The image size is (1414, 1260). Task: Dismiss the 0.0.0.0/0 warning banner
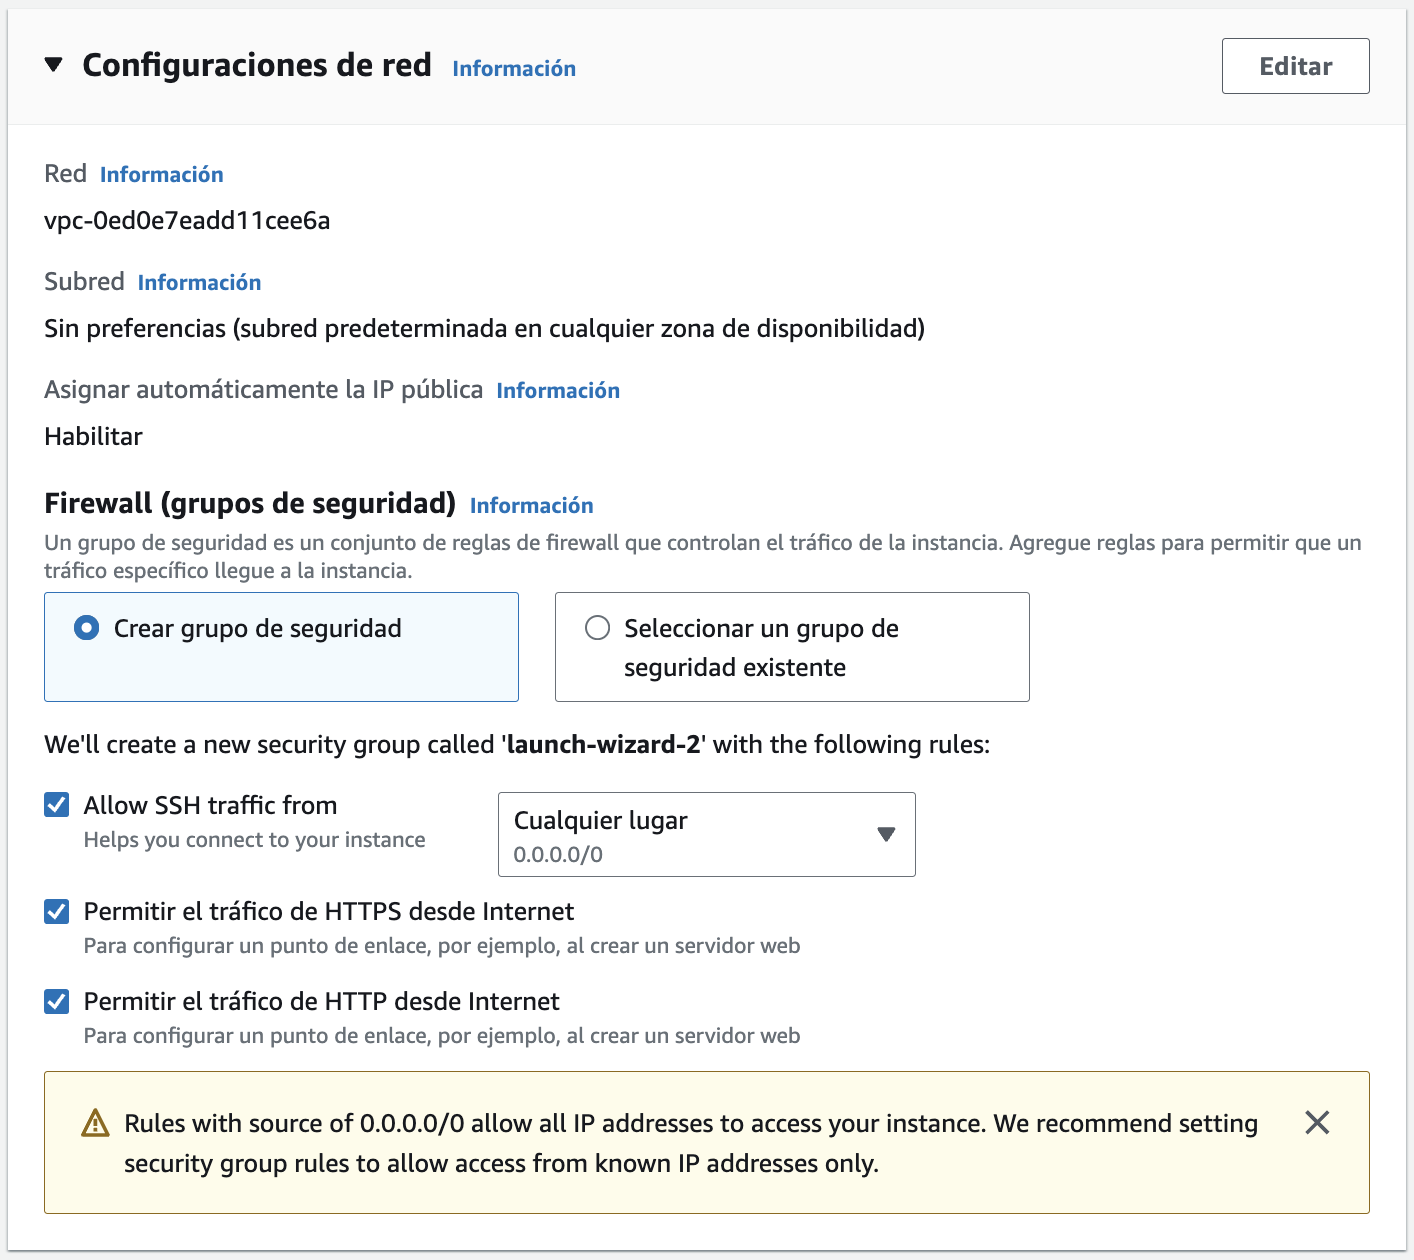click(x=1317, y=1122)
